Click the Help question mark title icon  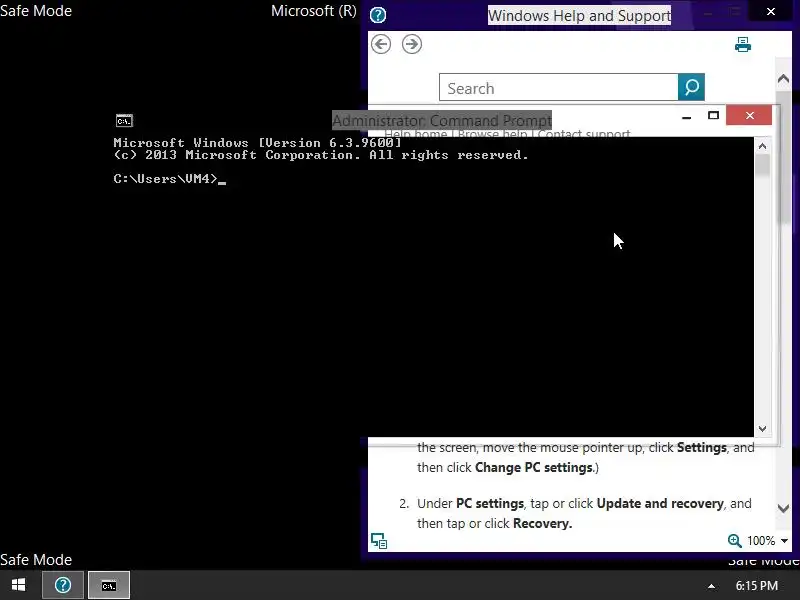[x=378, y=15]
